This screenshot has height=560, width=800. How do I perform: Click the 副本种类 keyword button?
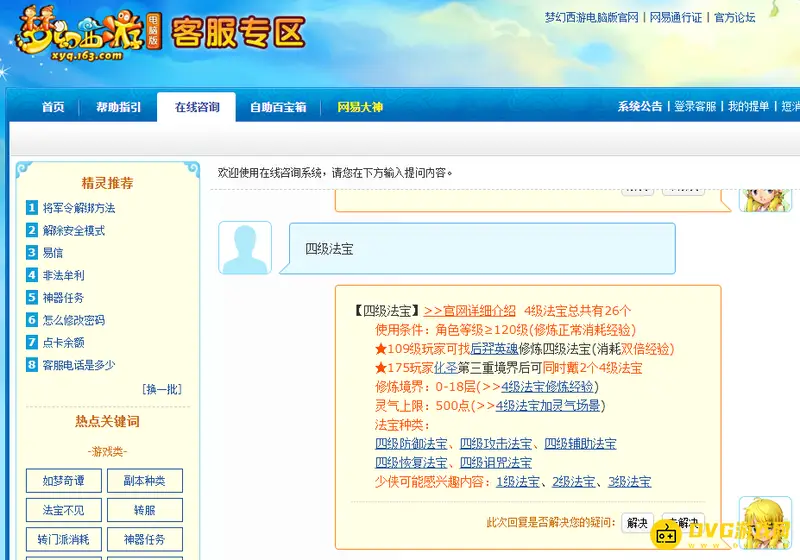pyautogui.click(x=145, y=481)
